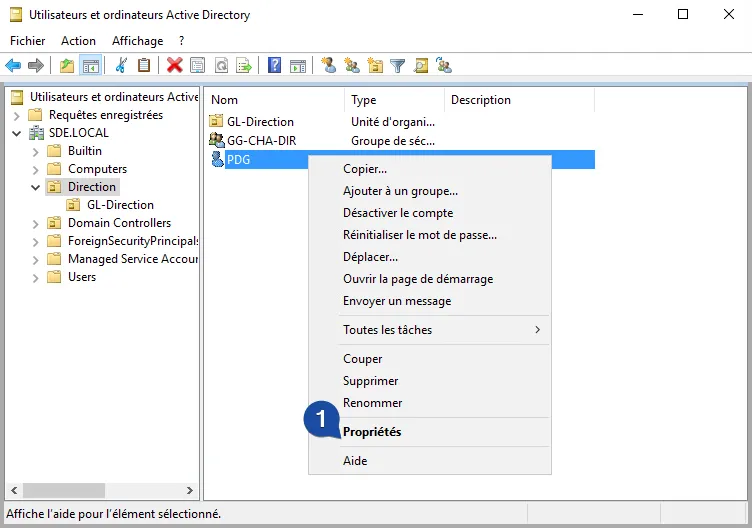Click the Paste clipboard toolbar icon
This screenshot has width=752, height=528.
[144, 66]
